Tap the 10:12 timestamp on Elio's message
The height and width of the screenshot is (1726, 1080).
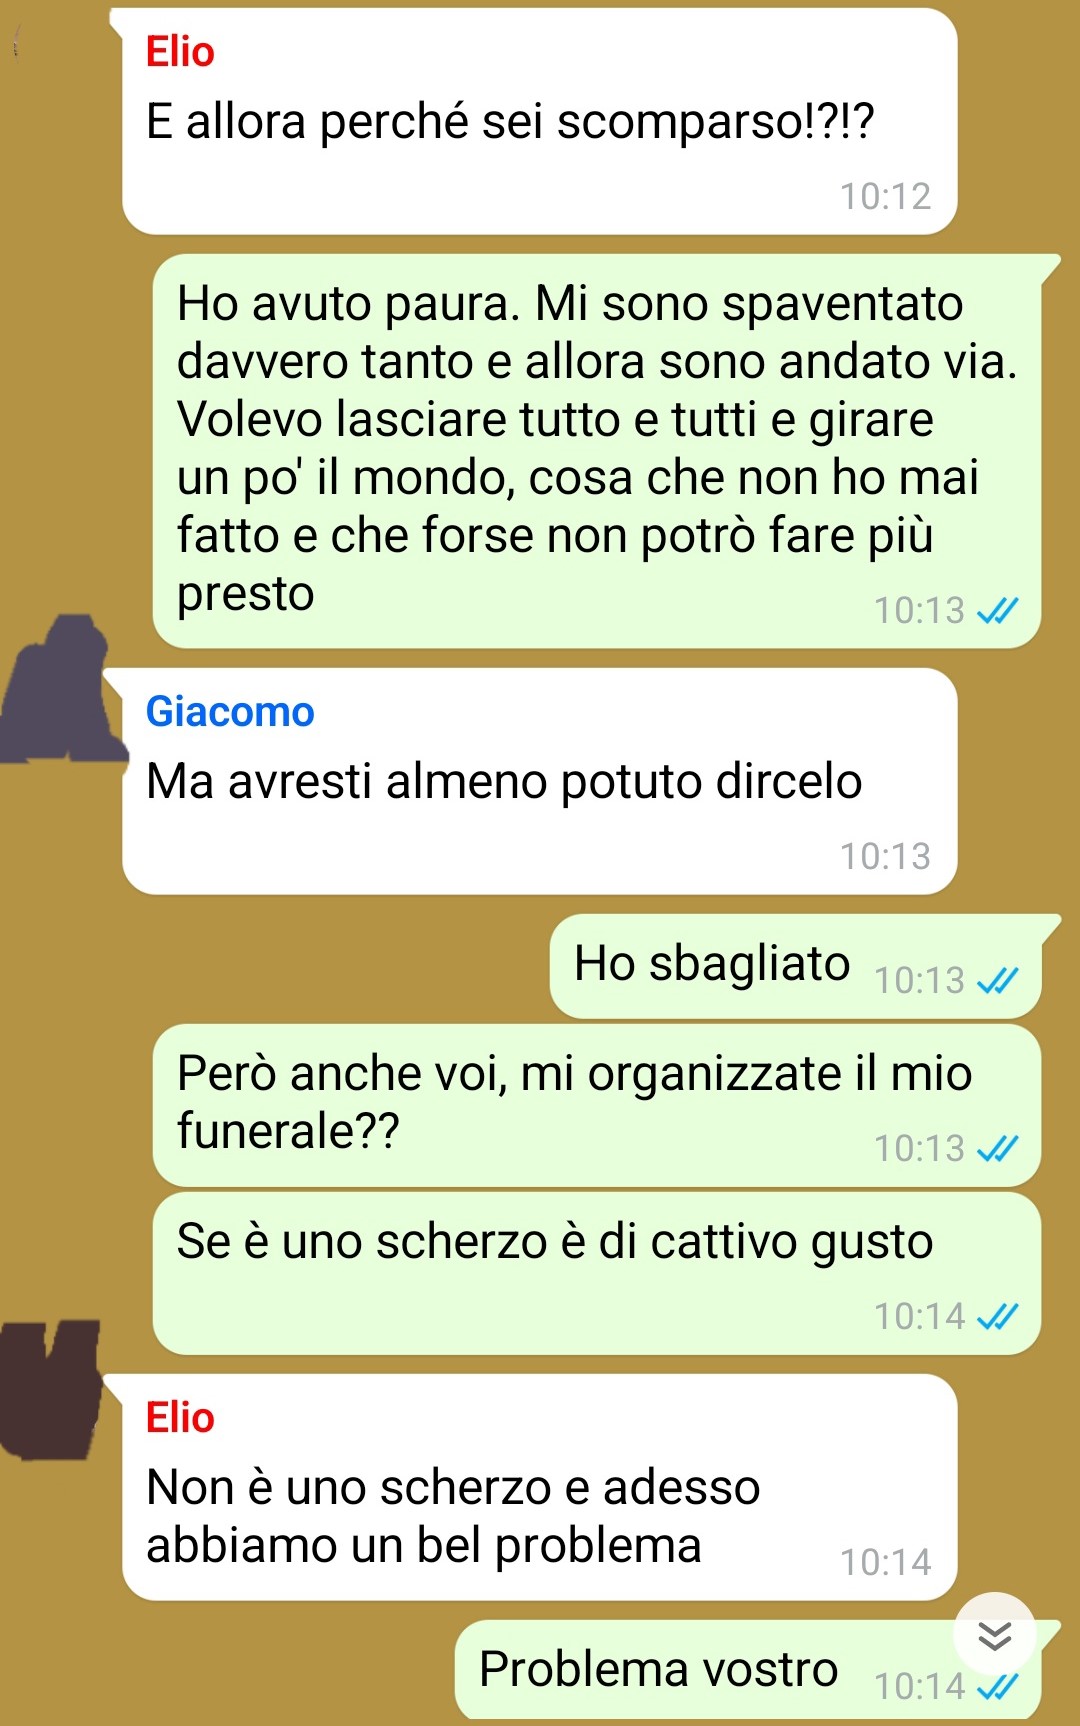[x=885, y=196]
